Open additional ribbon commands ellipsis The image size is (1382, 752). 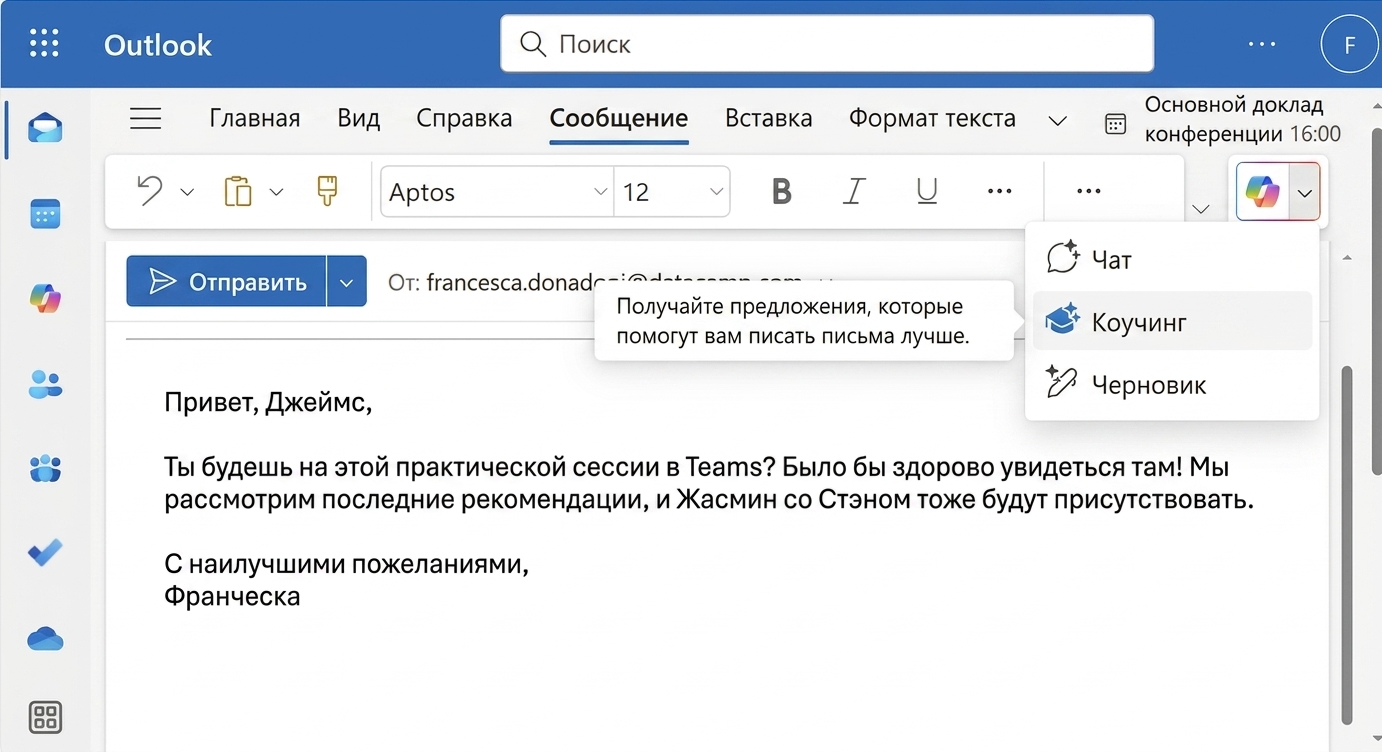point(1088,191)
